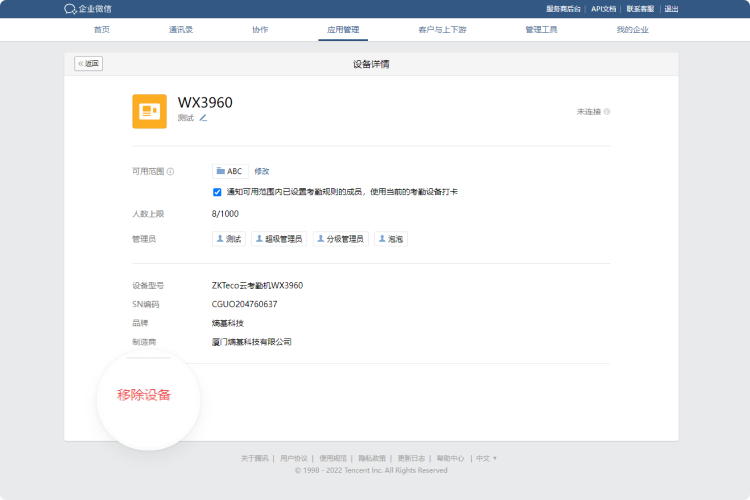Select the 测试 administrator tag
750x500 pixels.
tap(229, 239)
